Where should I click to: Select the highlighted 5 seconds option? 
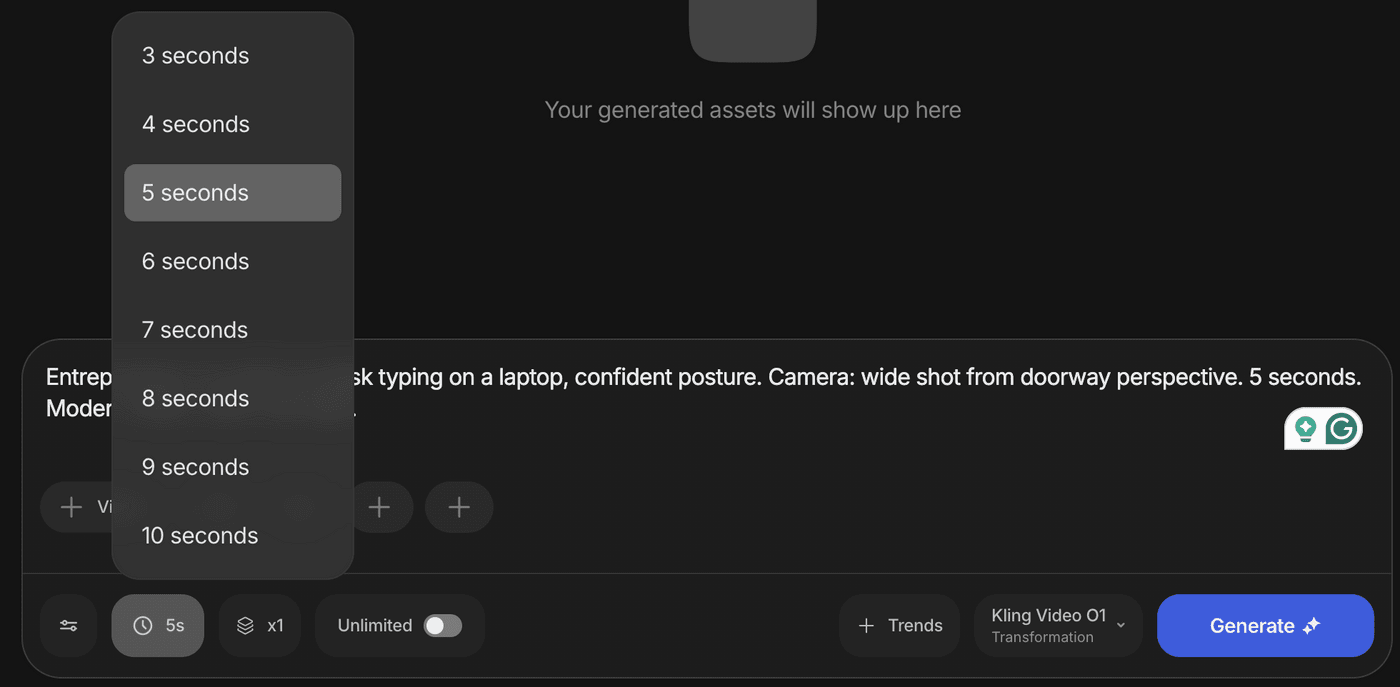point(232,193)
